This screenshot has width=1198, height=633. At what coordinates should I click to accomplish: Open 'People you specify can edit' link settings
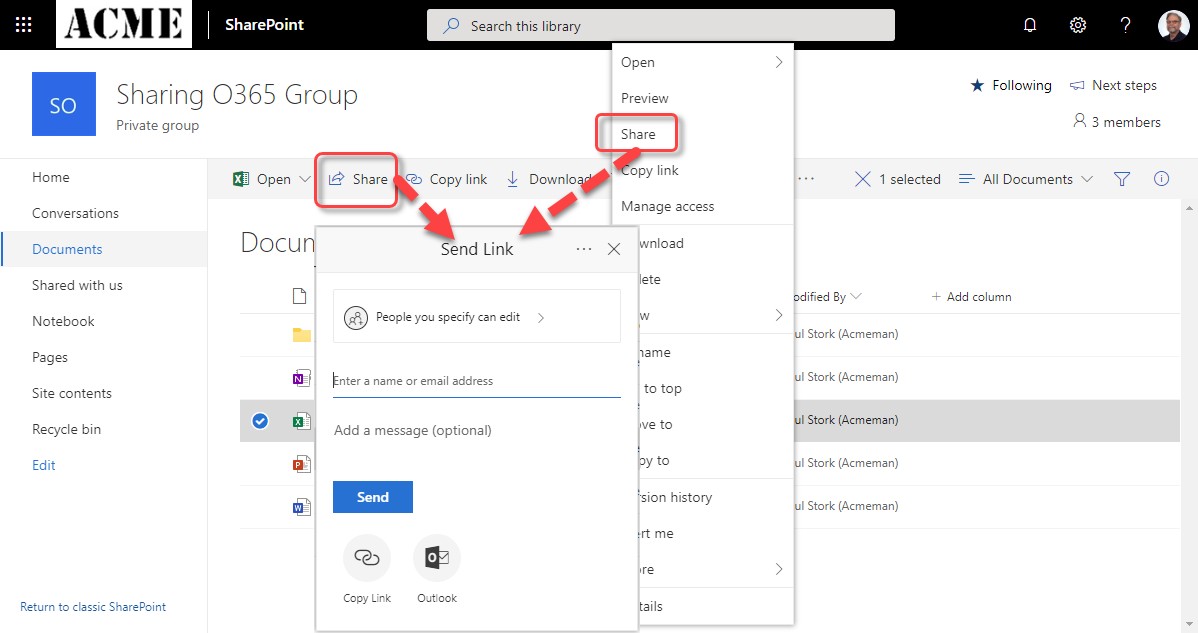coord(477,317)
